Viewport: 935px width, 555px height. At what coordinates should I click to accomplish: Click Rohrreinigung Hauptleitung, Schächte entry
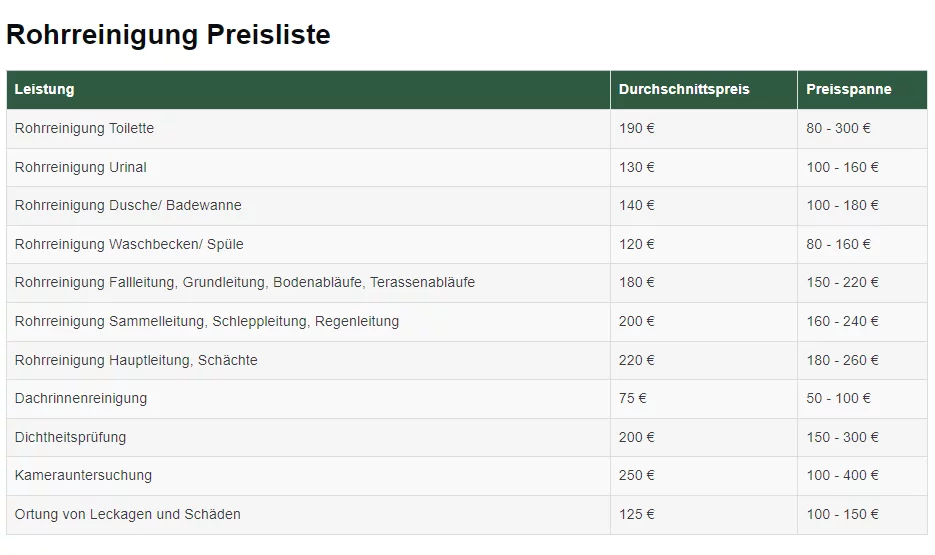coord(136,360)
